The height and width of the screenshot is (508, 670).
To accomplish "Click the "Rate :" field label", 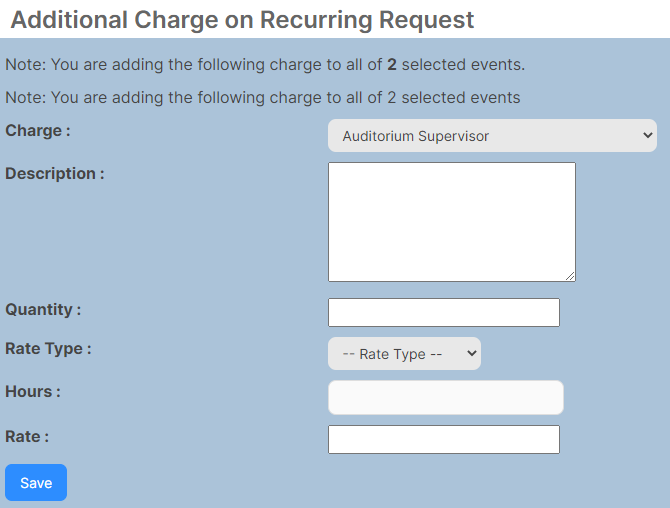I will pyautogui.click(x=27, y=437).
